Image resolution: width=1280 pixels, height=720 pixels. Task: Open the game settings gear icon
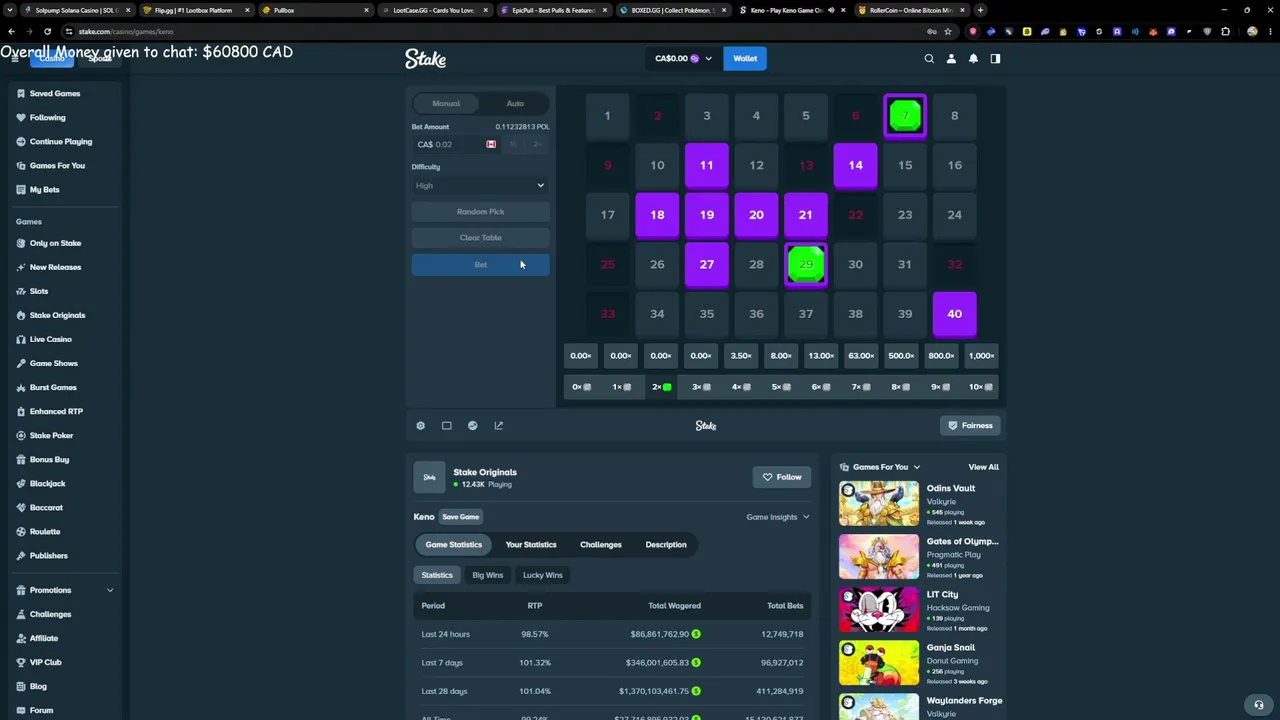(x=421, y=426)
